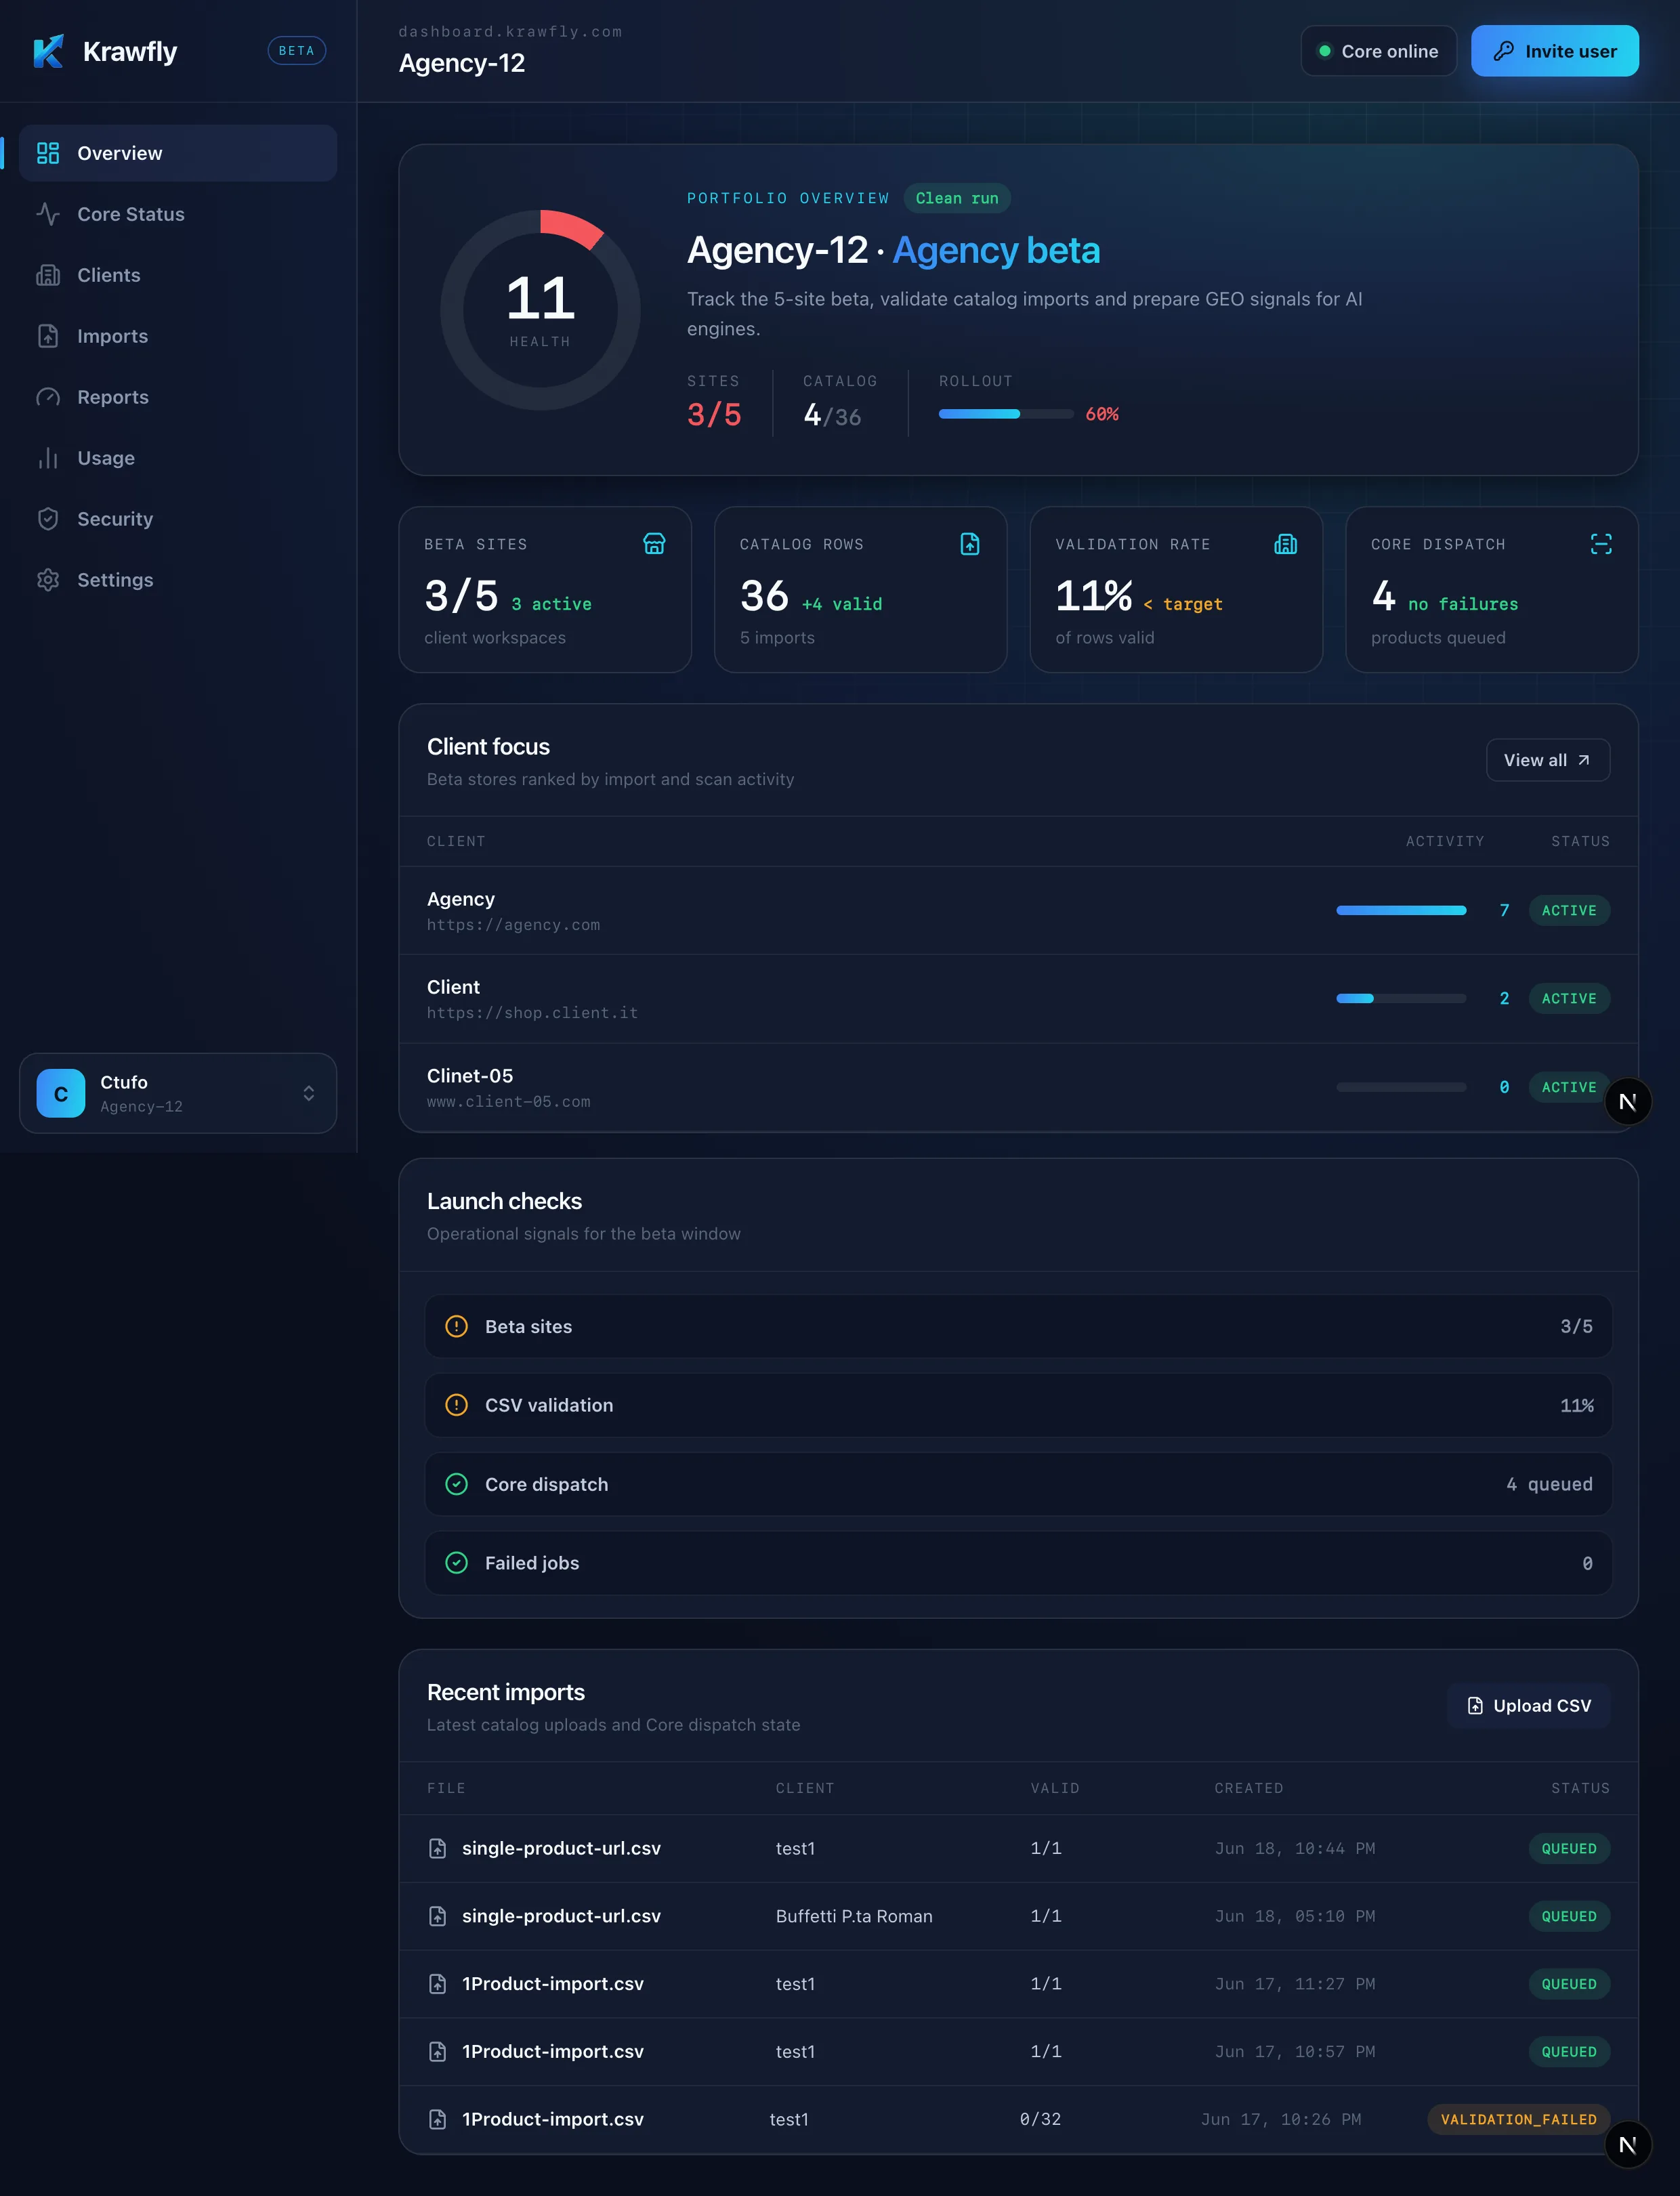Click the Core Status pulse icon
Viewport: 1680px width, 2196px height.
pos(48,214)
